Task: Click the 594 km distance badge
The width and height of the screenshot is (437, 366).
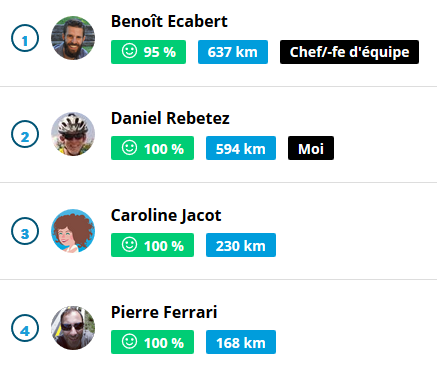Action: click(241, 148)
